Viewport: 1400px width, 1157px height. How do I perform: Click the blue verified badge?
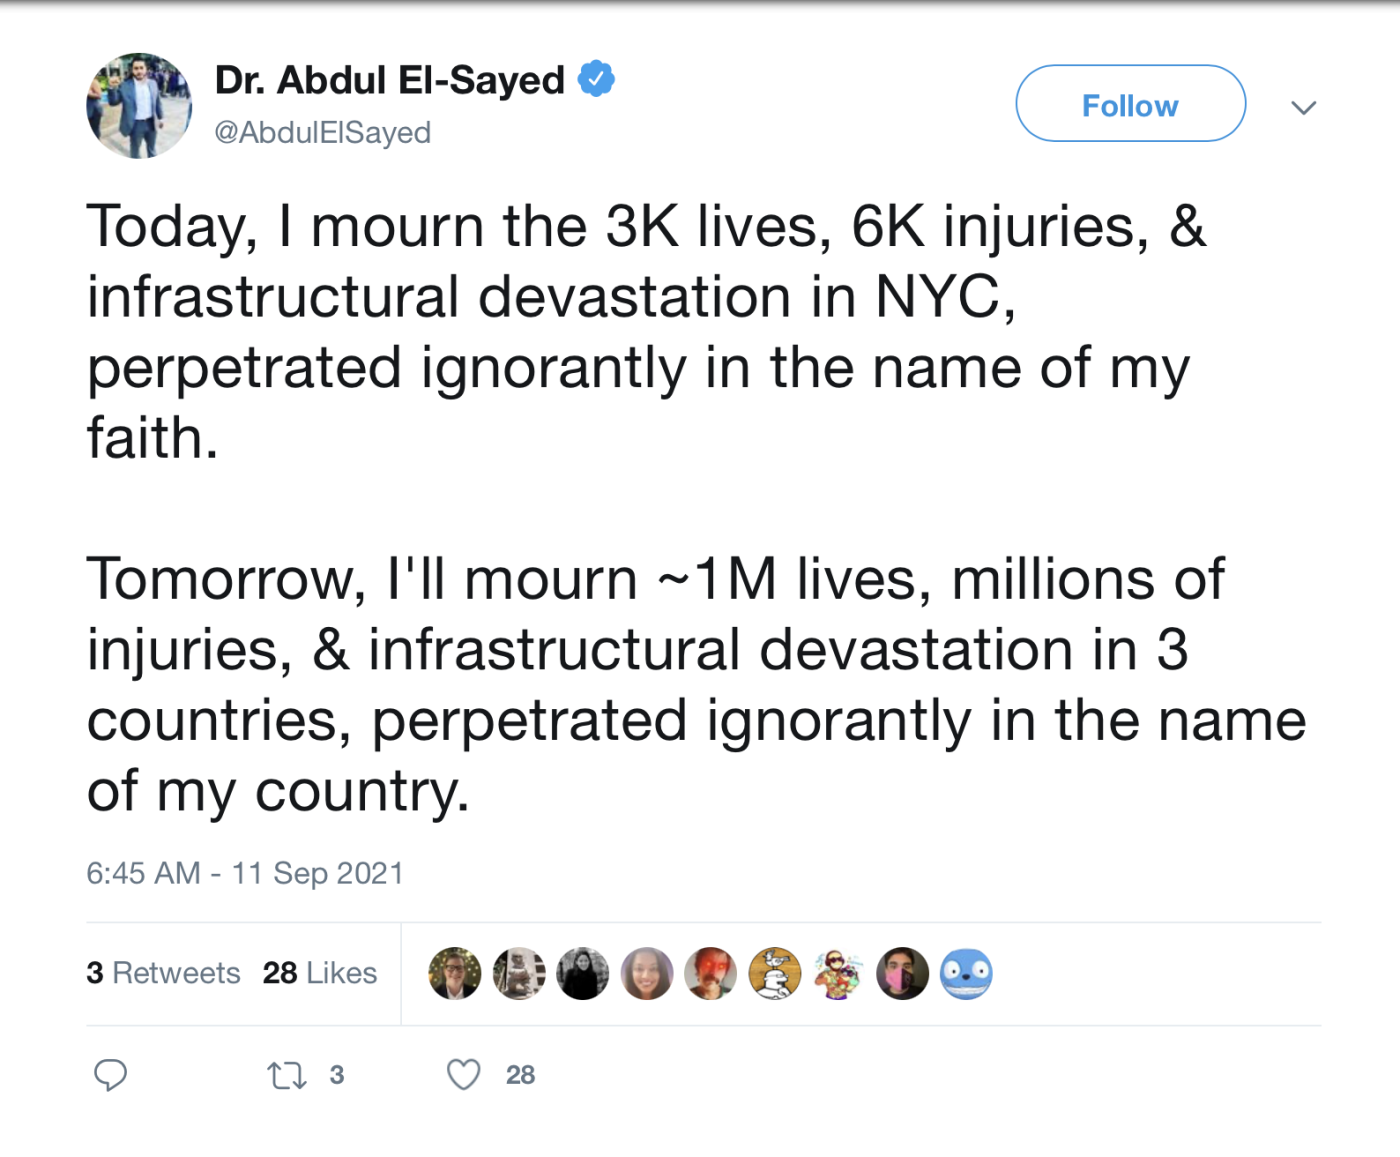pyautogui.click(x=597, y=79)
